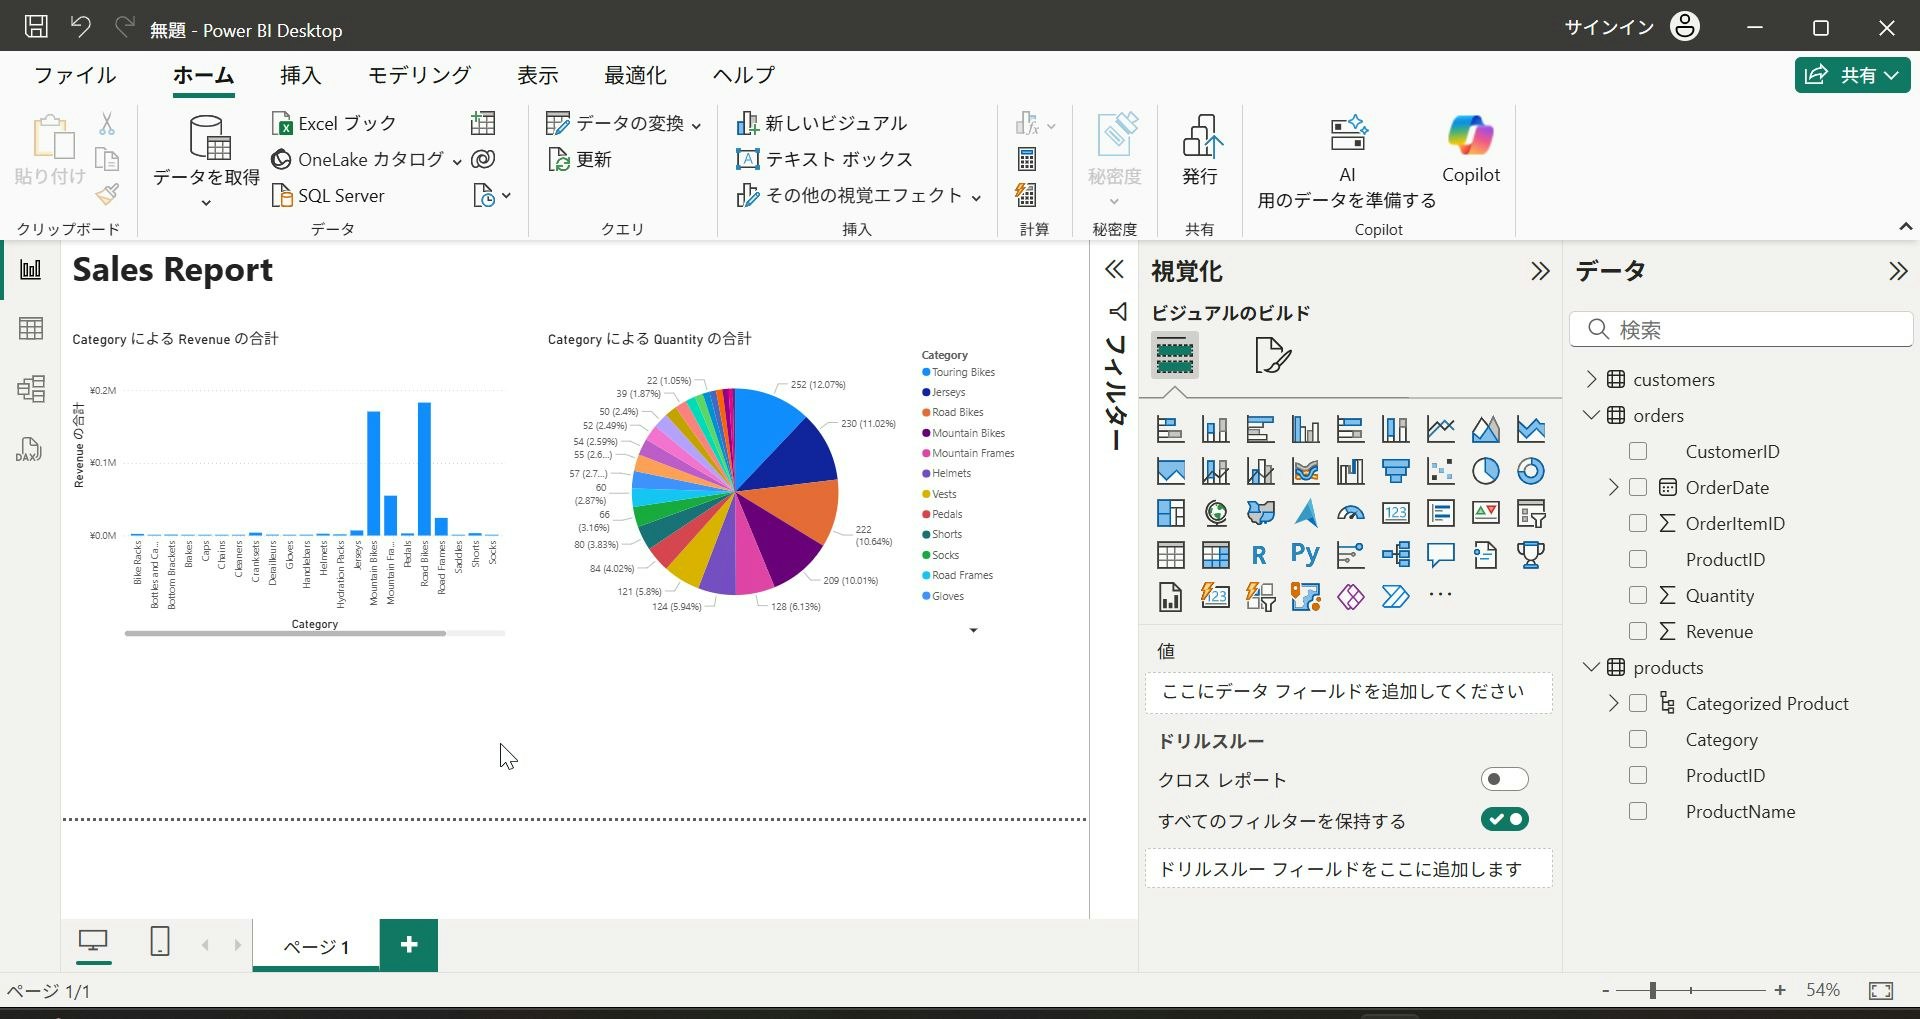Select the funnel chart visual

(x=1395, y=471)
